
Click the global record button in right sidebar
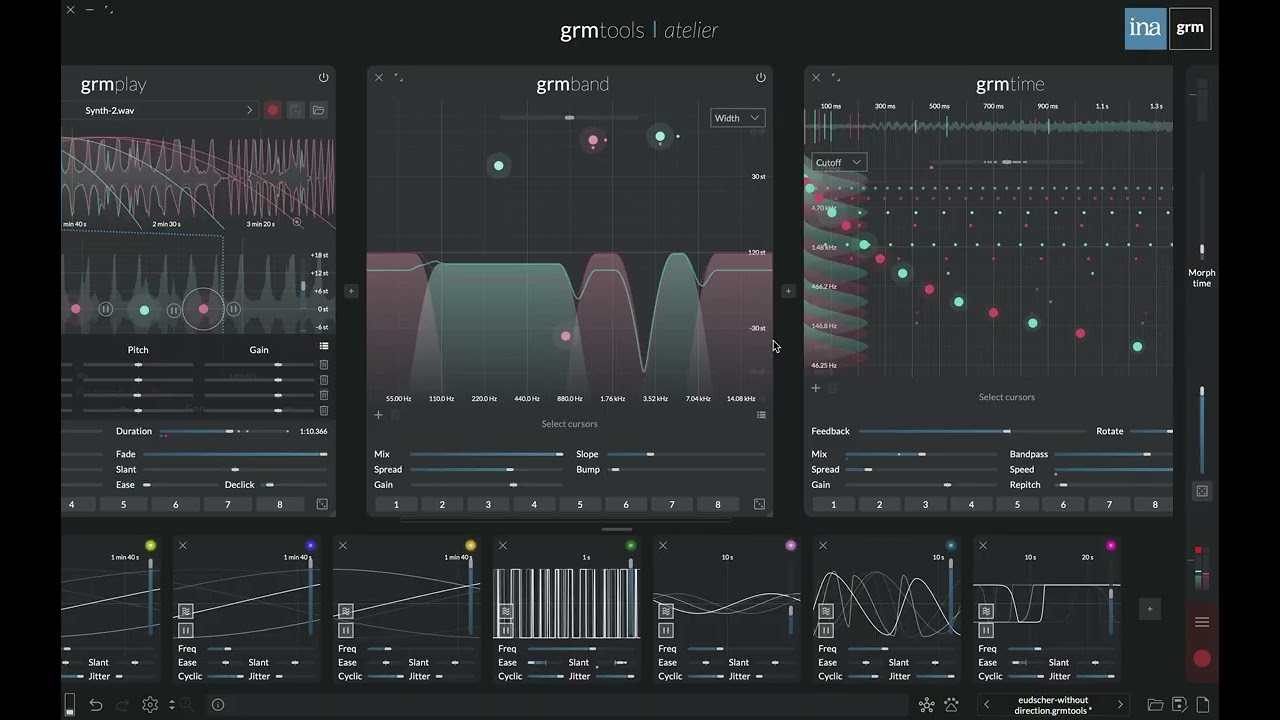coord(1202,658)
